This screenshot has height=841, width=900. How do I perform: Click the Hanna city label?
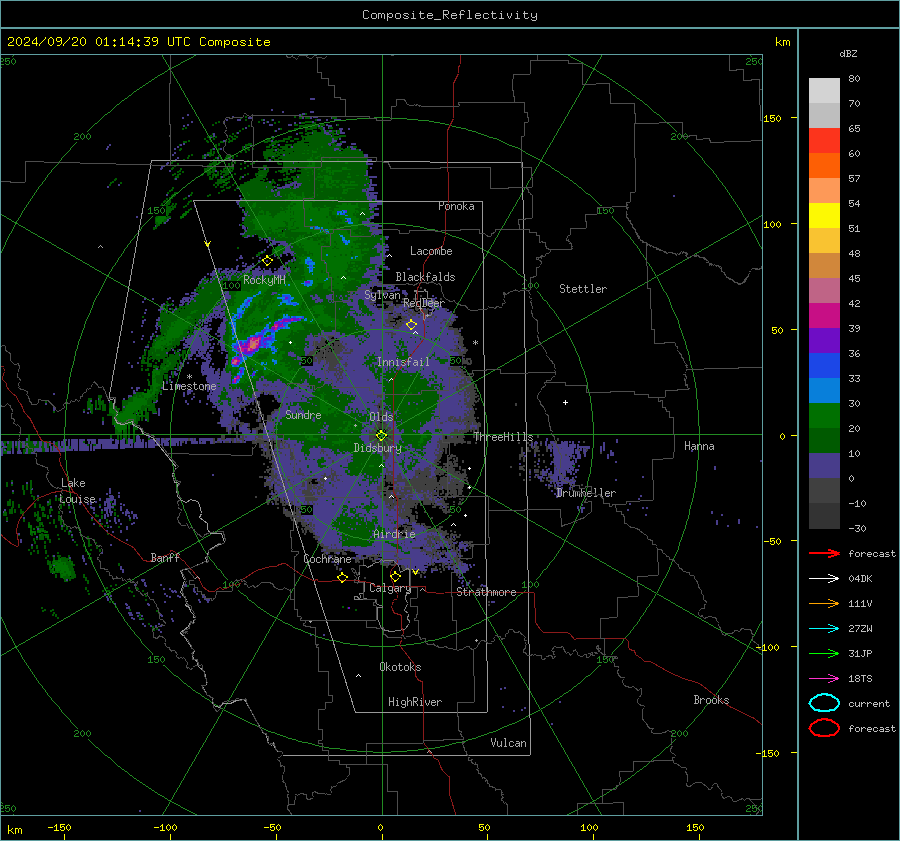point(699,446)
